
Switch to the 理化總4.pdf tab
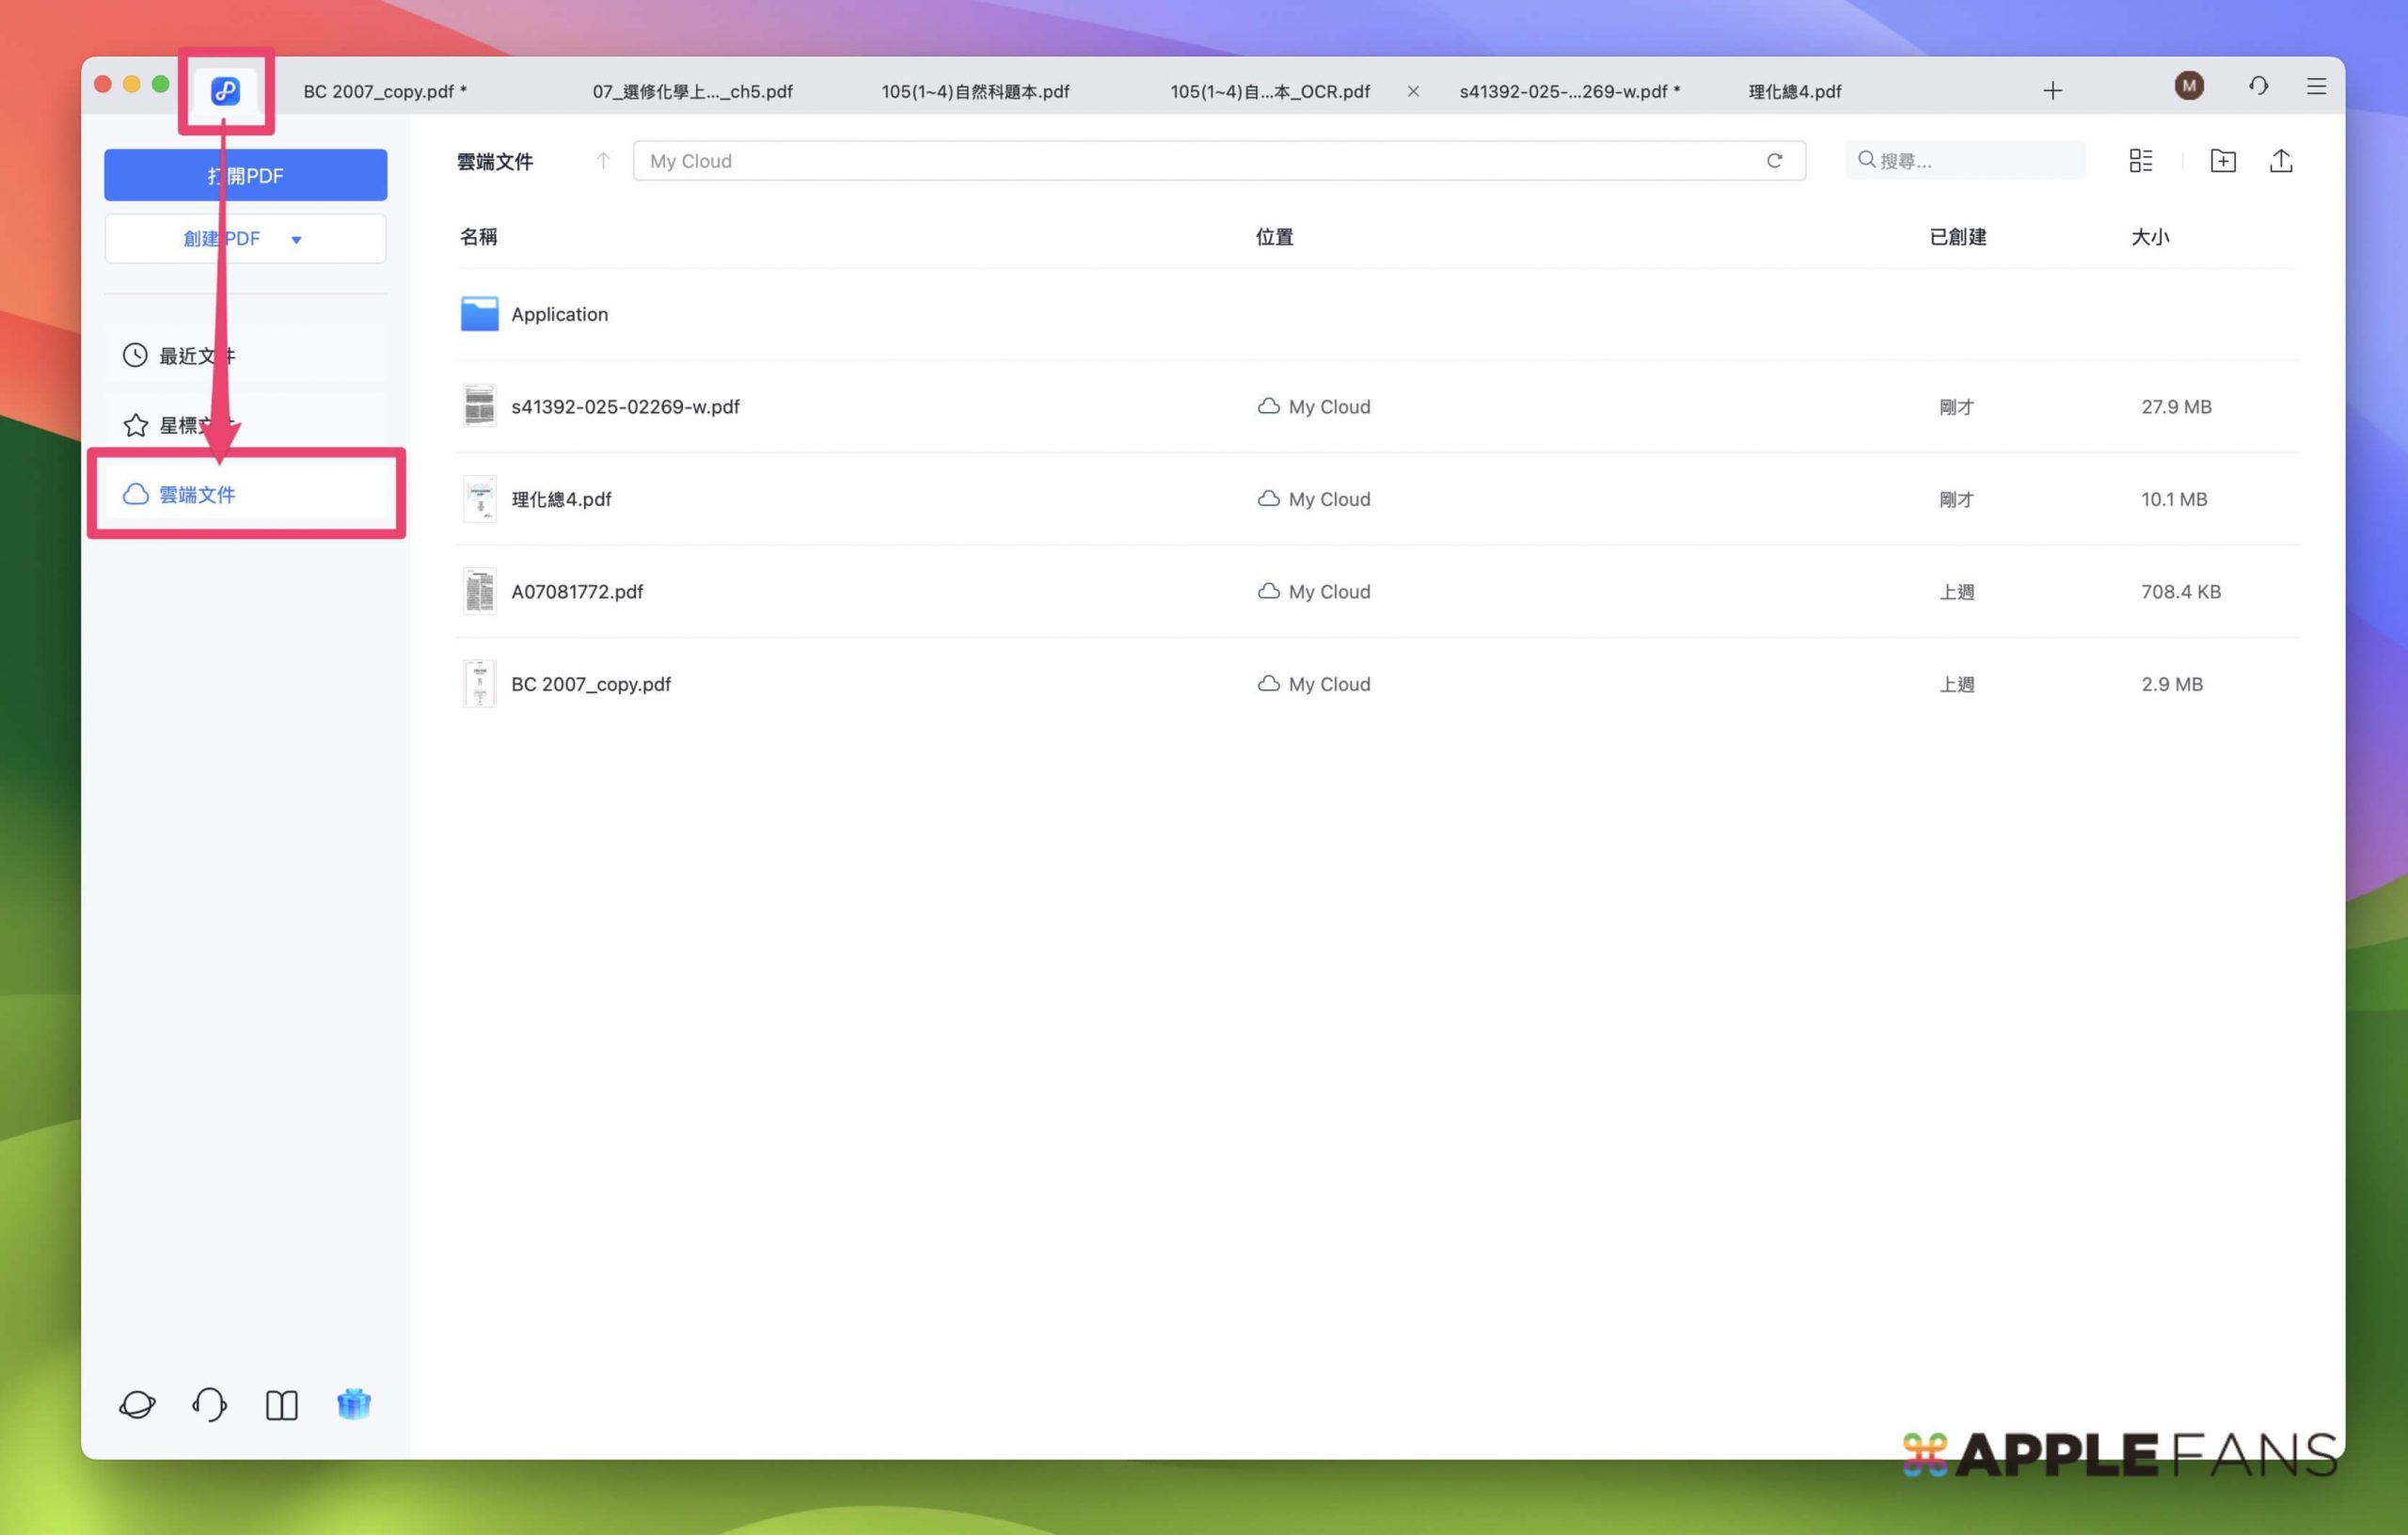coord(1793,91)
